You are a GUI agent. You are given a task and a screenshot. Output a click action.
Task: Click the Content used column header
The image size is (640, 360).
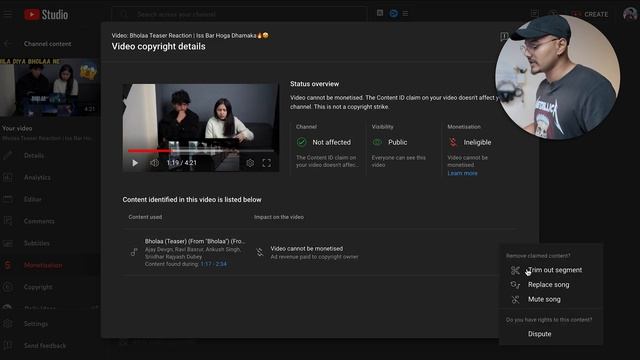[145, 217]
